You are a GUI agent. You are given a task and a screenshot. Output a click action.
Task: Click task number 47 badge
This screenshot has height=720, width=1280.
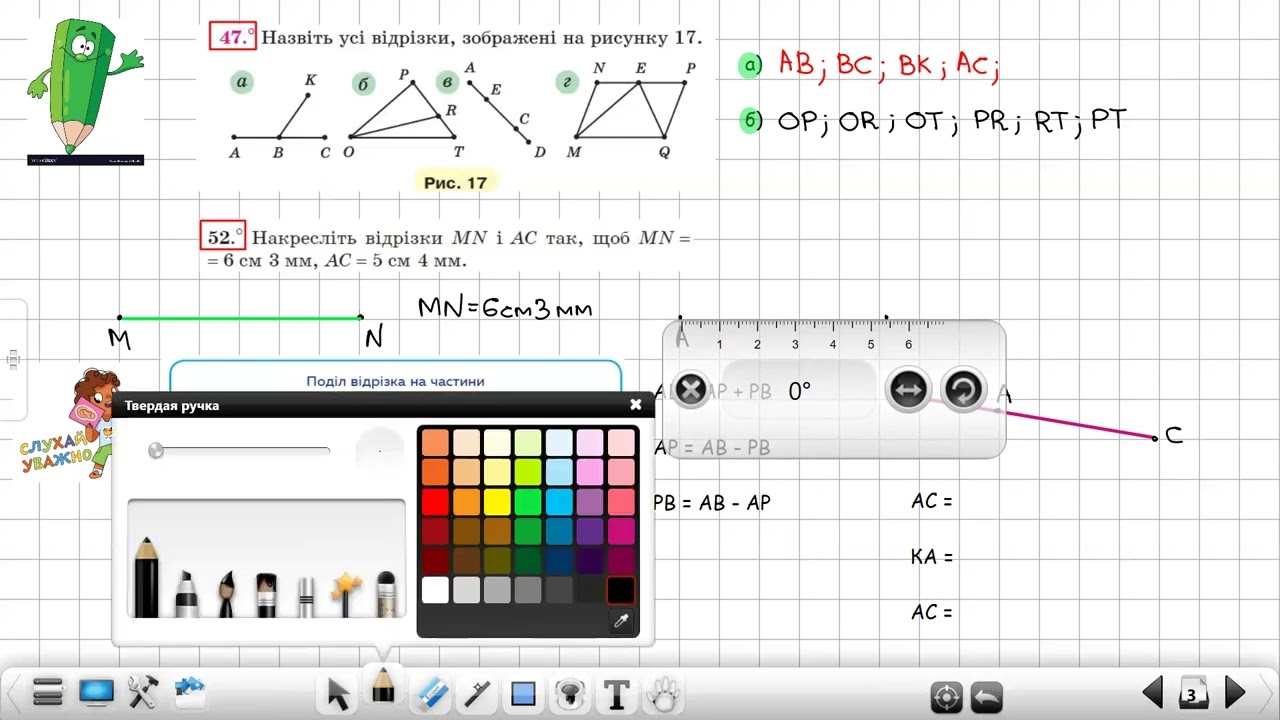click(232, 37)
